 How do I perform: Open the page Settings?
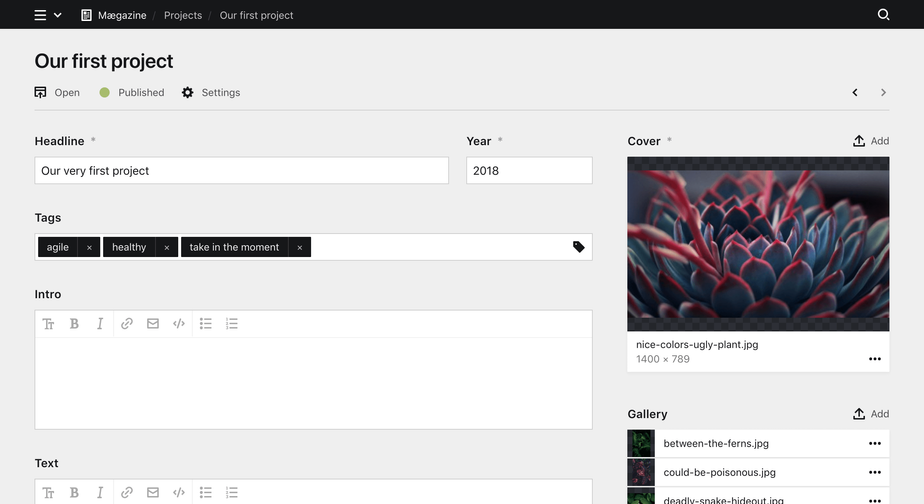tap(211, 93)
